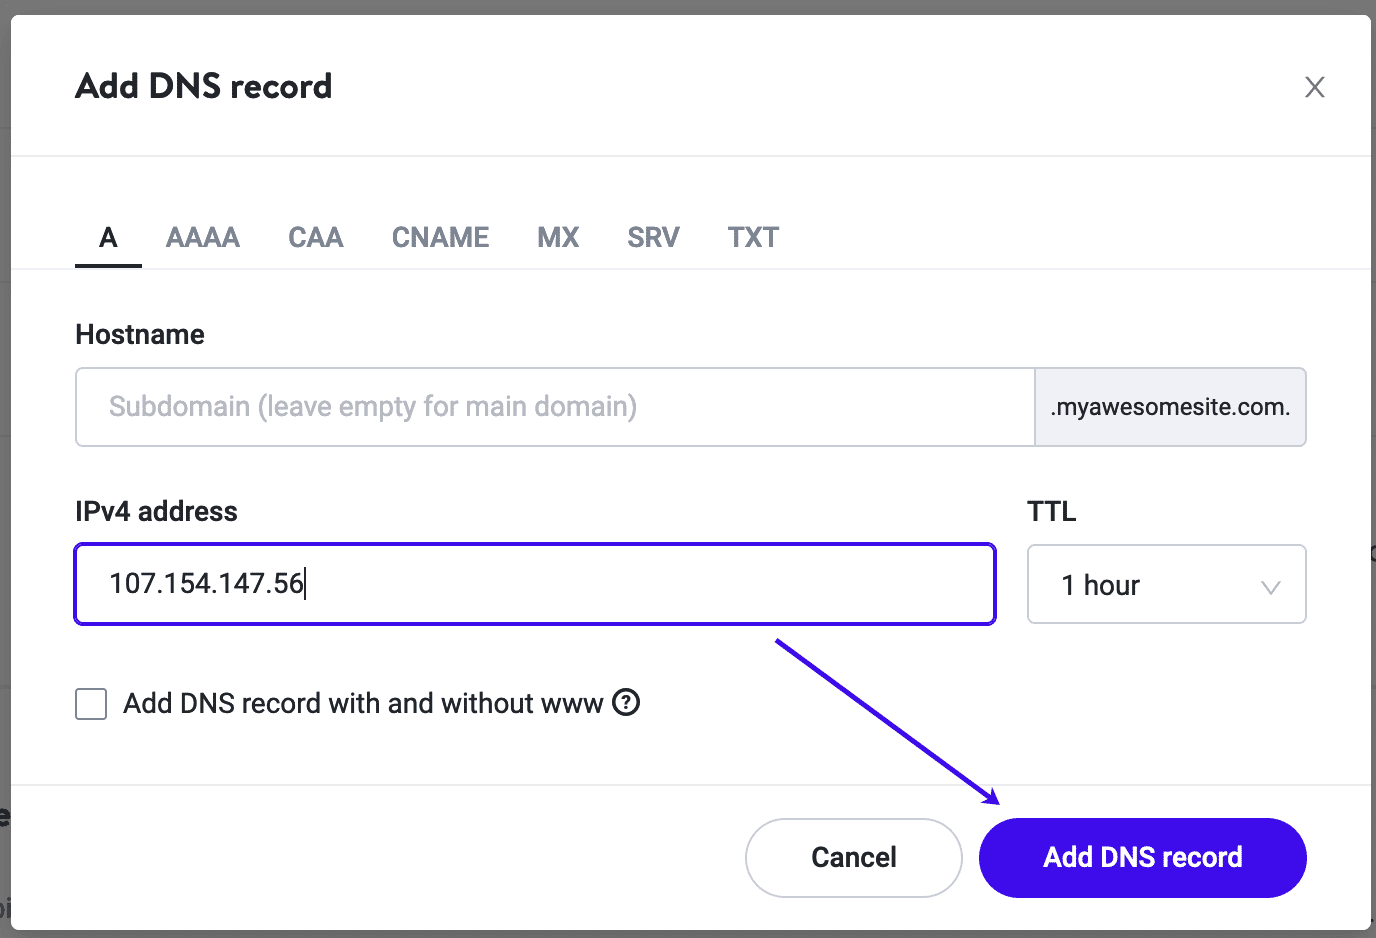
Task: Select the A record tab
Action: pos(108,238)
